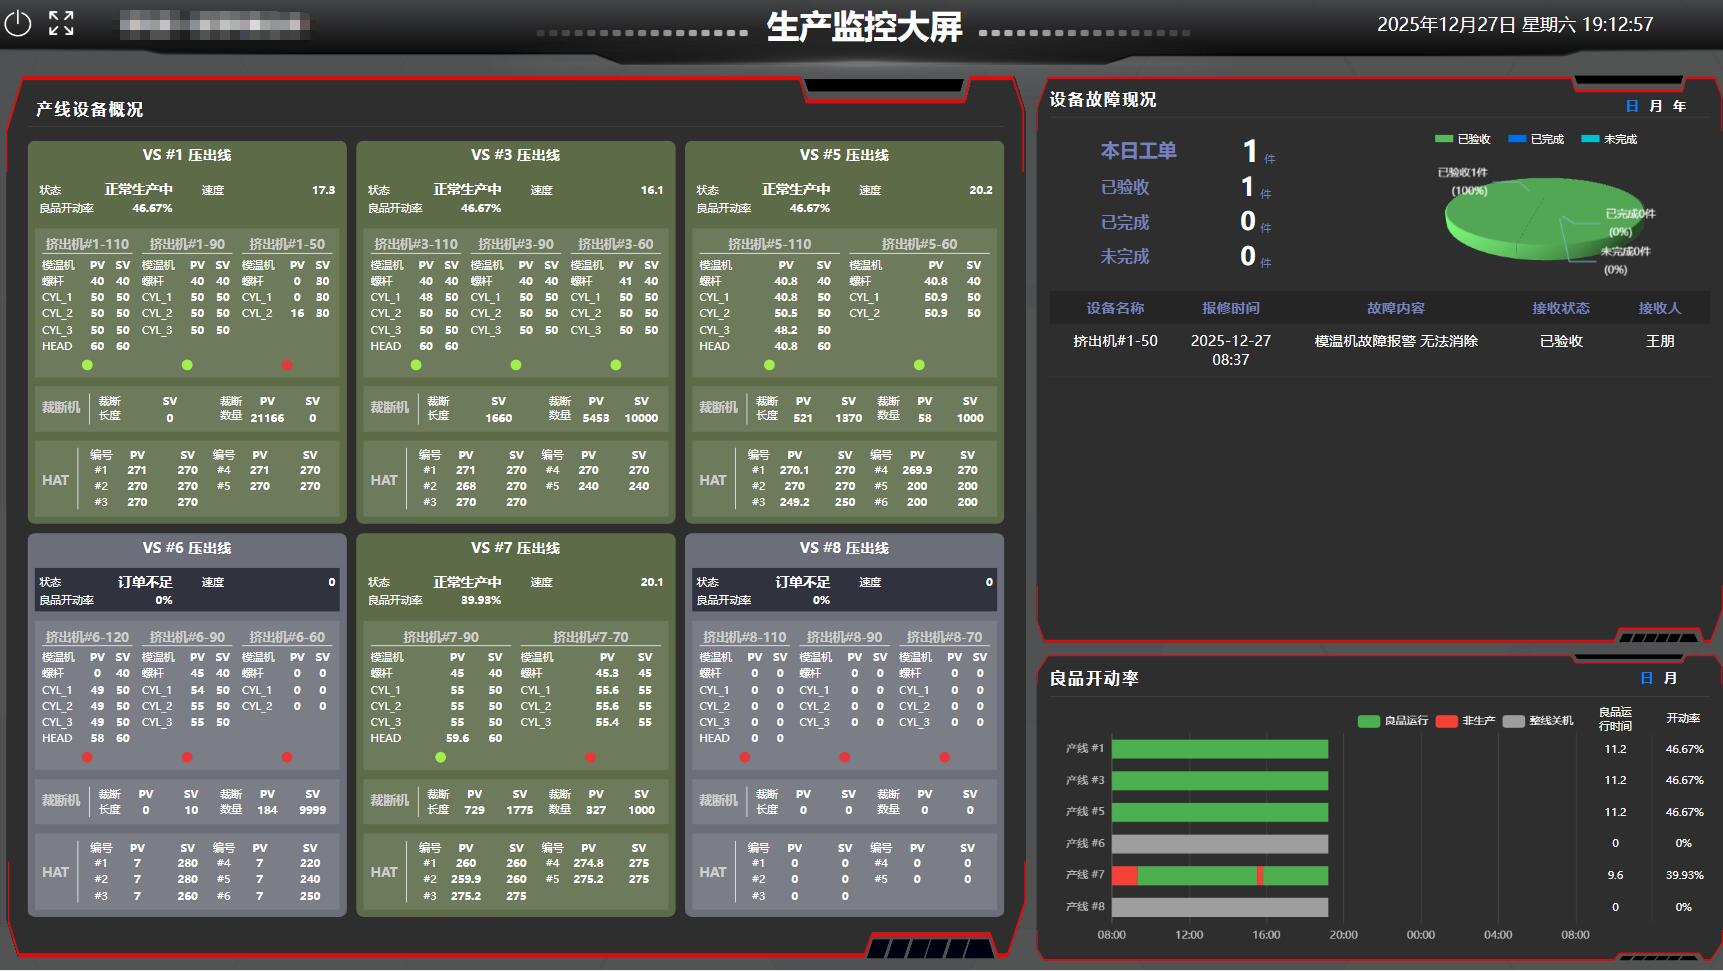Viewport: 1723px width, 971px height.
Task: Click the 接收状态 column header
Action: 1560,308
